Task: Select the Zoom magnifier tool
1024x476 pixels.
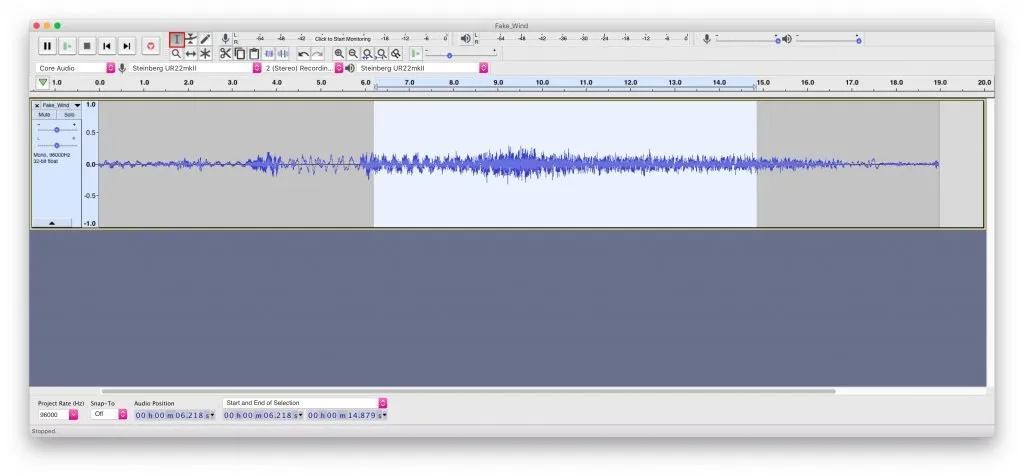Action: 176,54
